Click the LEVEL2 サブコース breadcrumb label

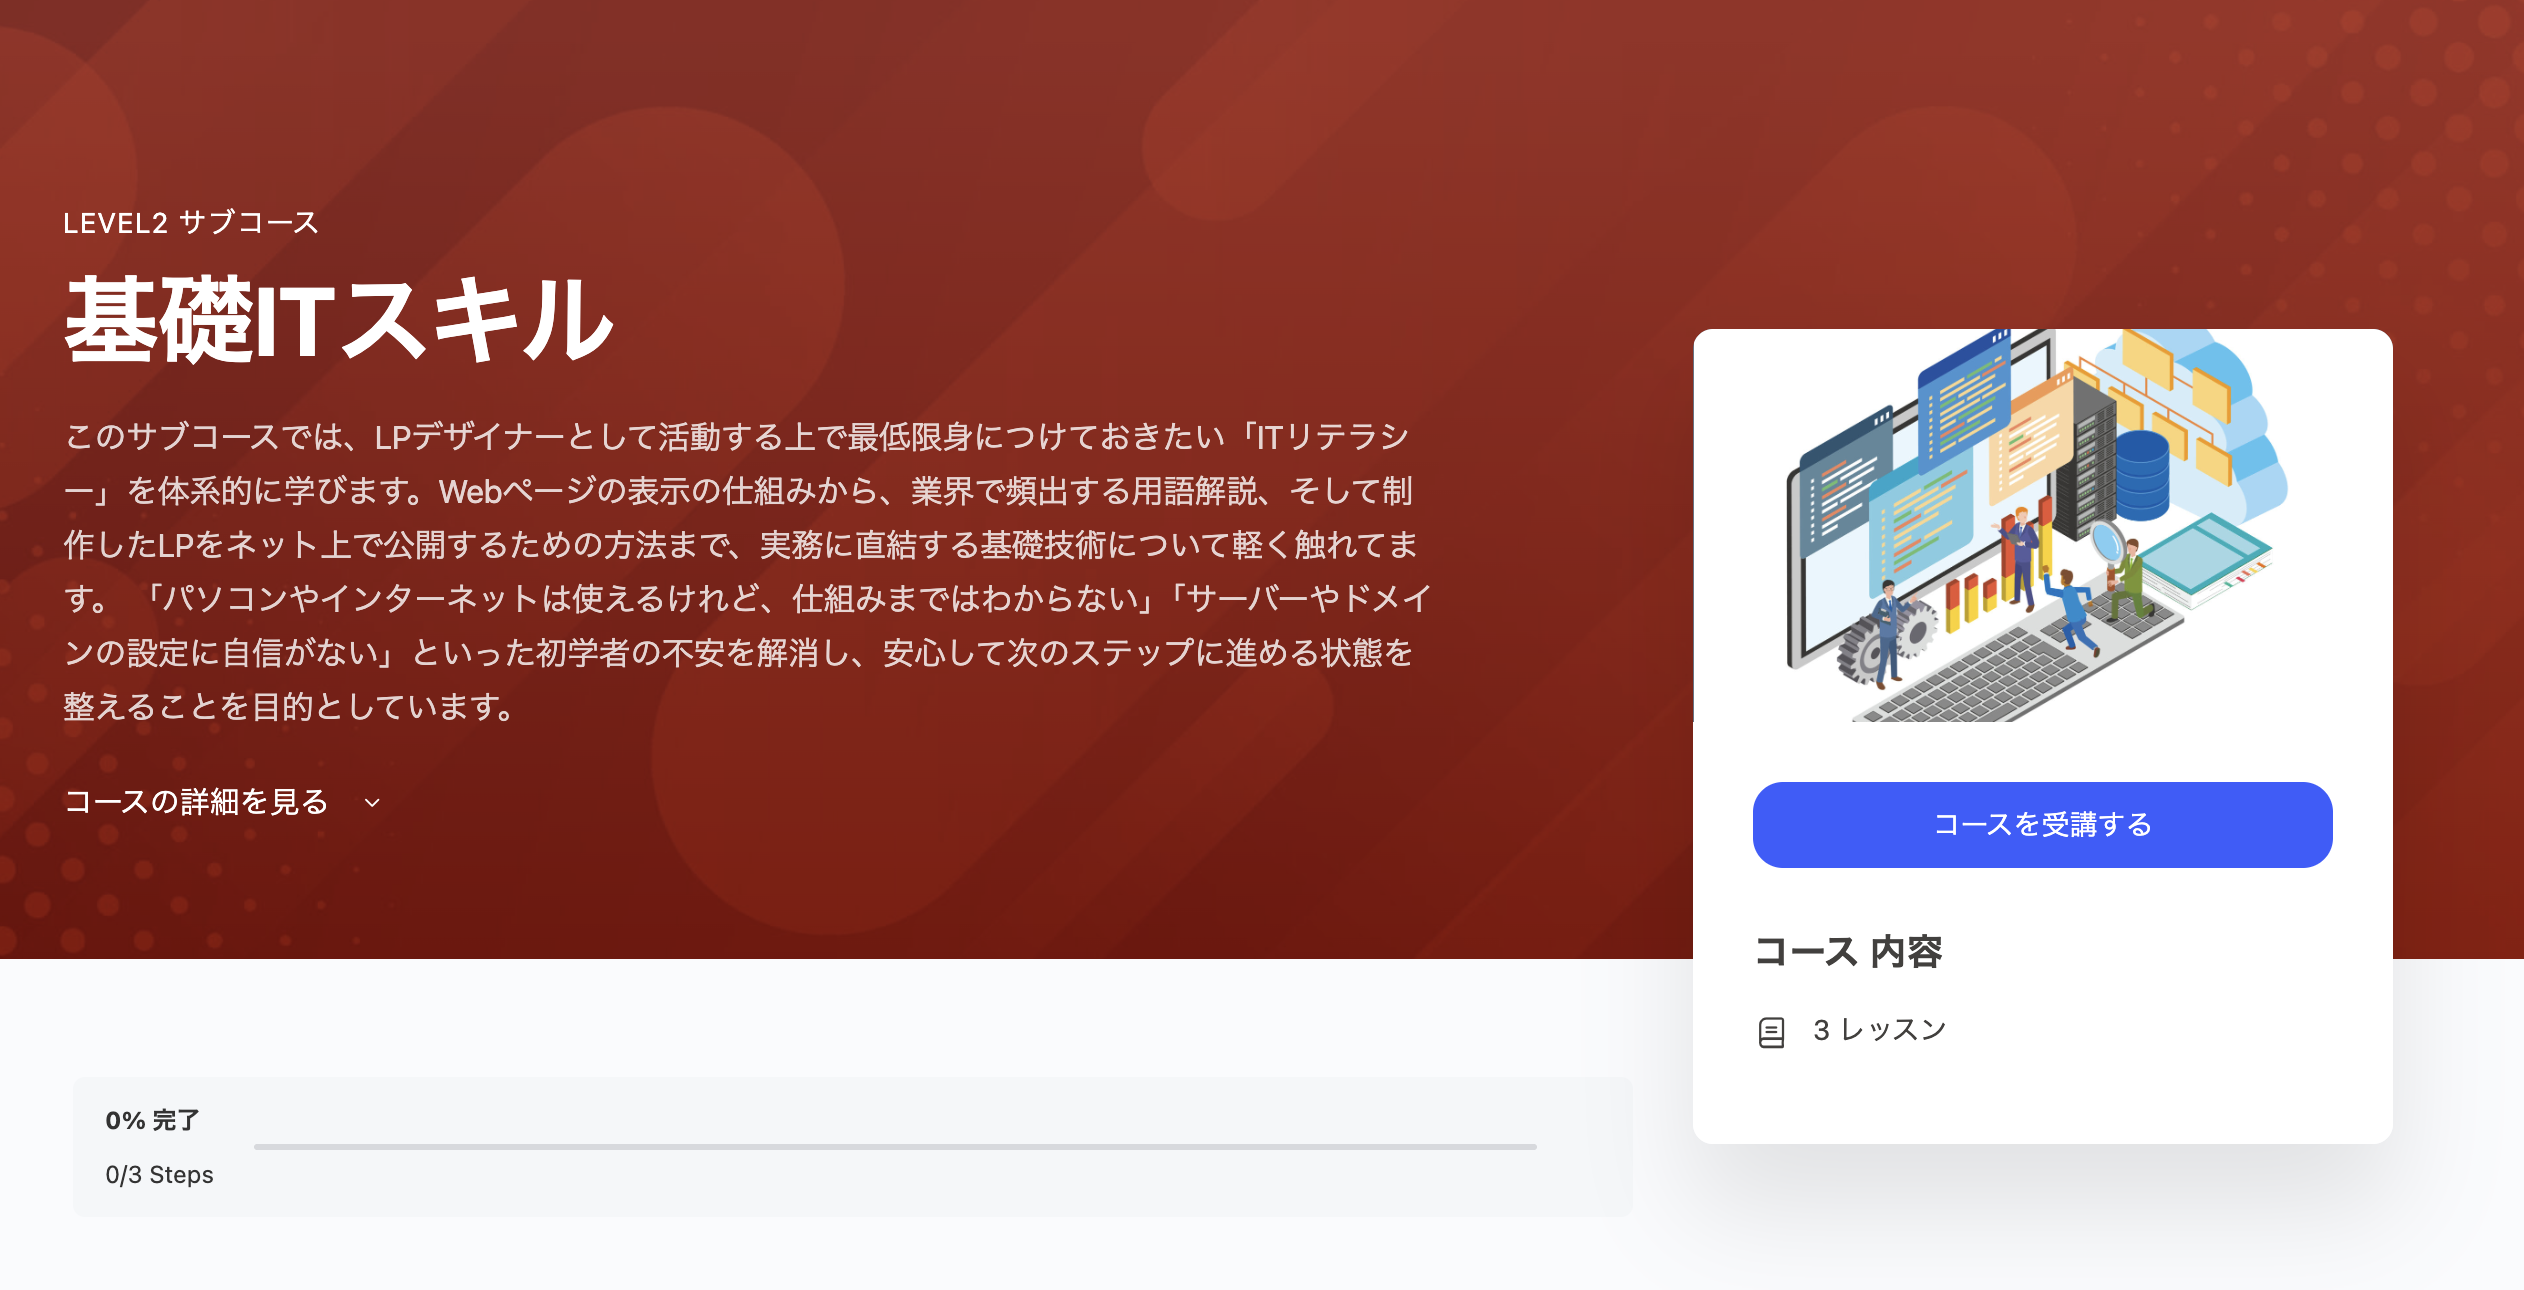coord(191,222)
